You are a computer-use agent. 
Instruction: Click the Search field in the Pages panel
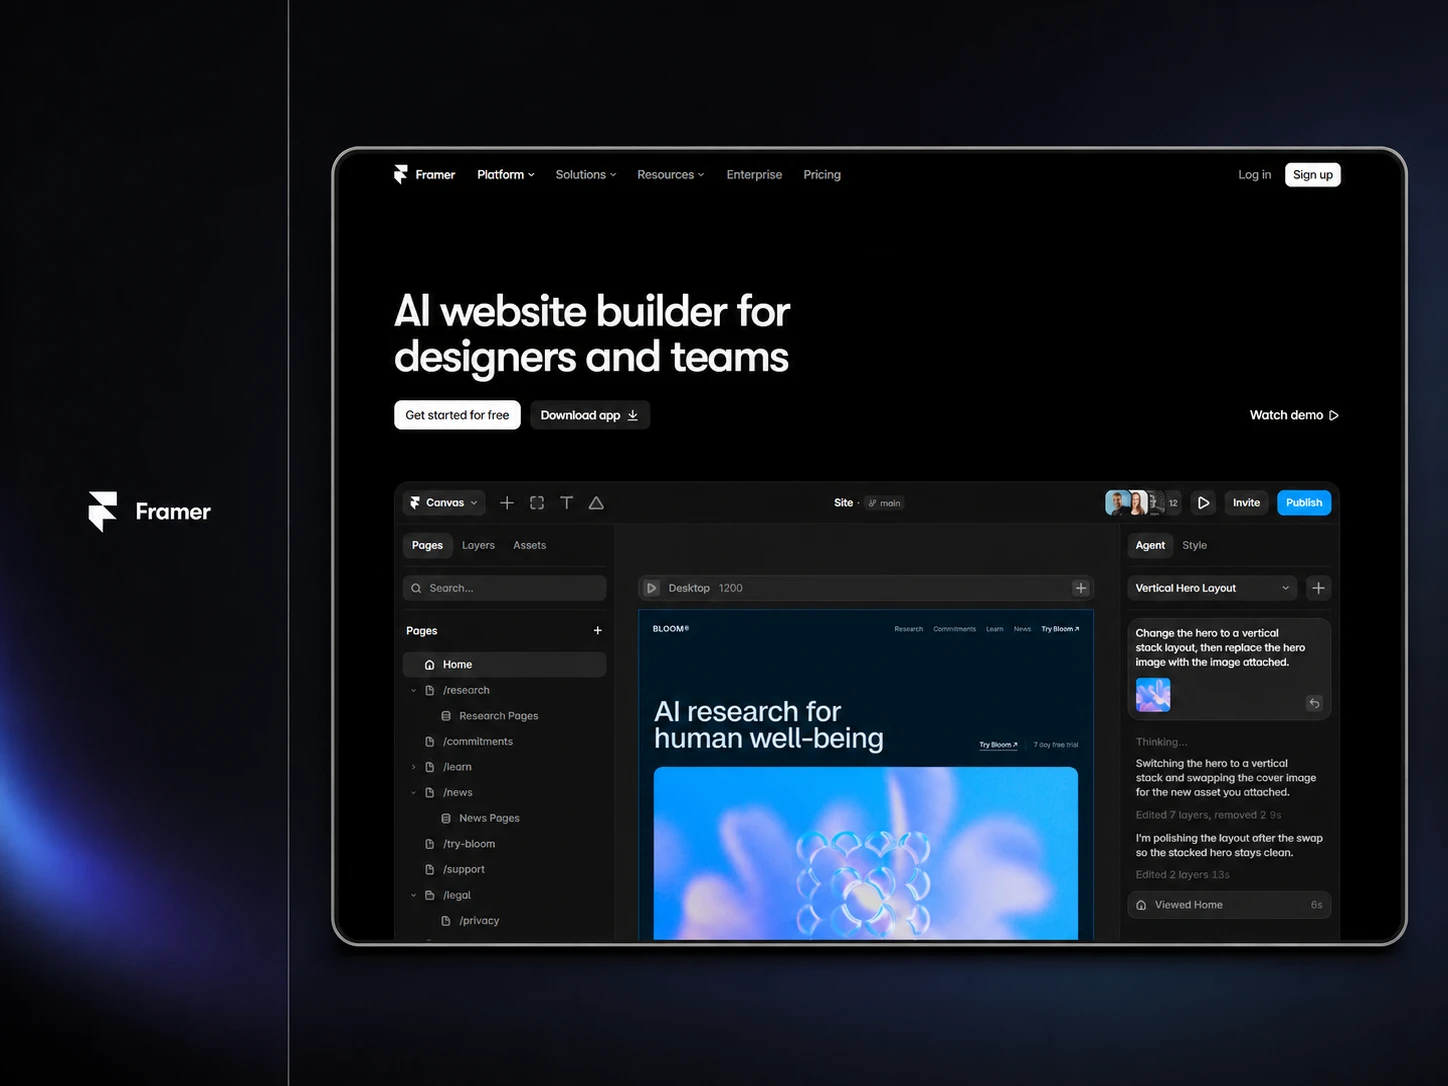(505, 588)
